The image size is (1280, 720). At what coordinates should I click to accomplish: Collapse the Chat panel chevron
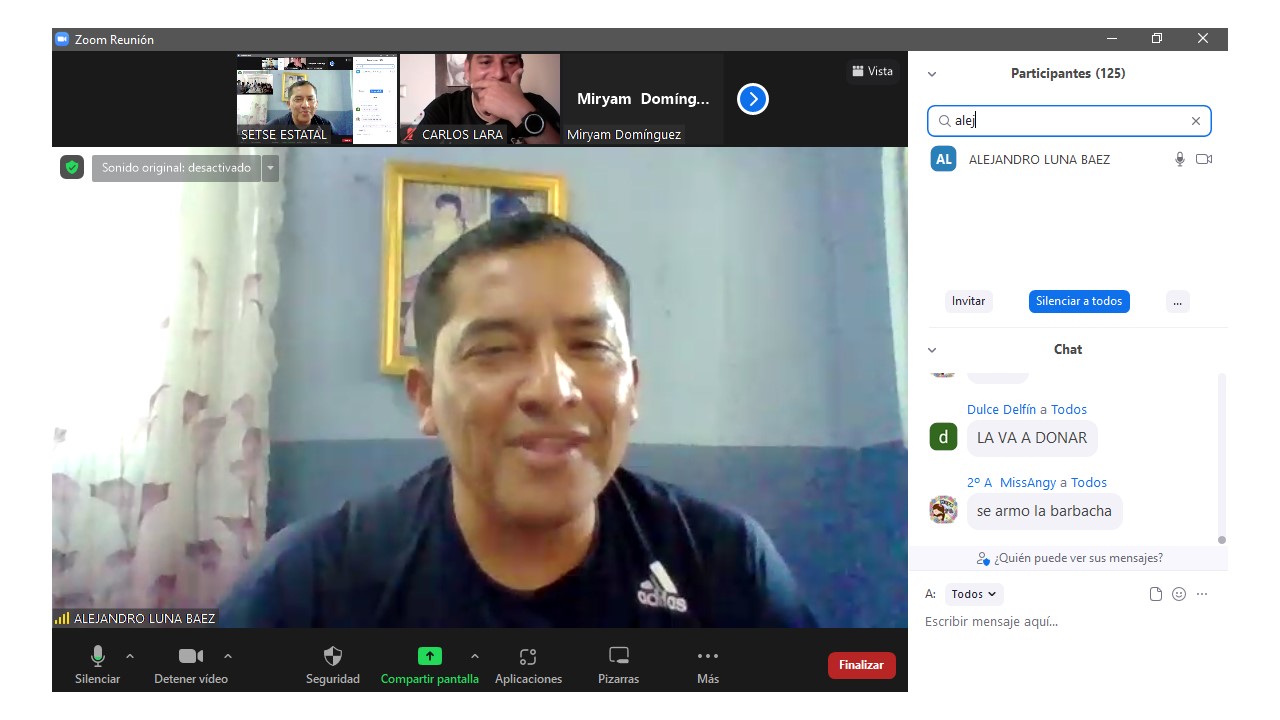932,350
